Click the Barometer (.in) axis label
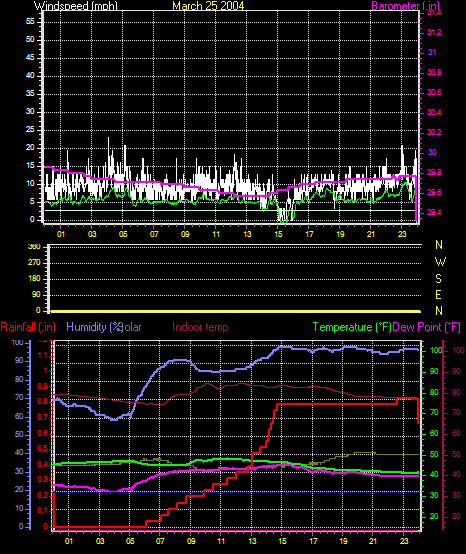 [x=406, y=6]
